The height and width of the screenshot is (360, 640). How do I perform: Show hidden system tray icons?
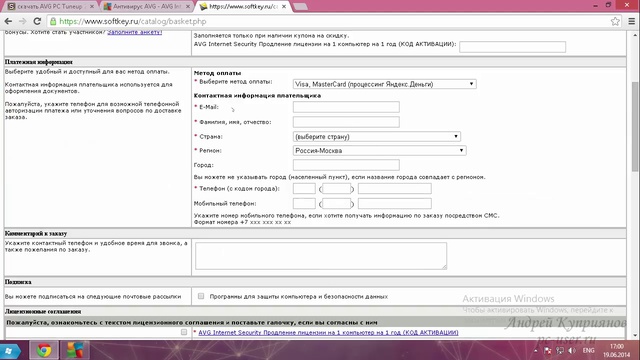point(536,351)
